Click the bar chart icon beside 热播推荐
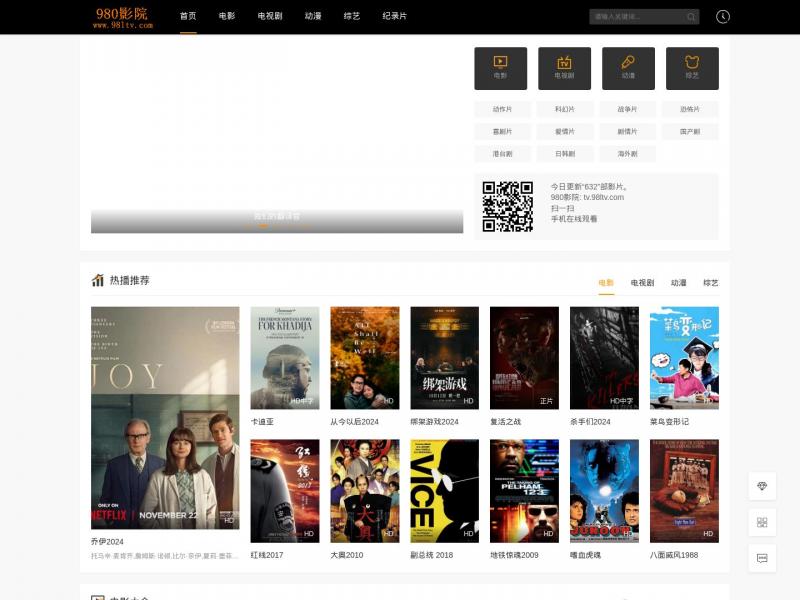 [x=97, y=280]
